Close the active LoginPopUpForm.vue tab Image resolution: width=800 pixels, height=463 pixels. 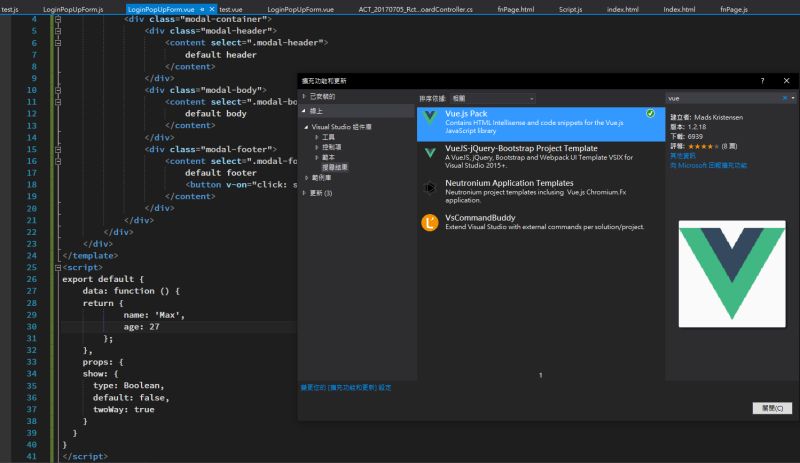point(212,9)
